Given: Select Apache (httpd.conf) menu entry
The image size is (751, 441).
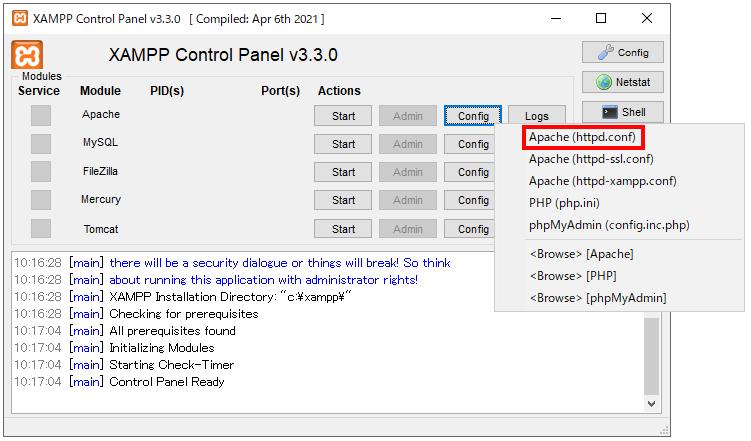Looking at the screenshot, I should (583, 137).
